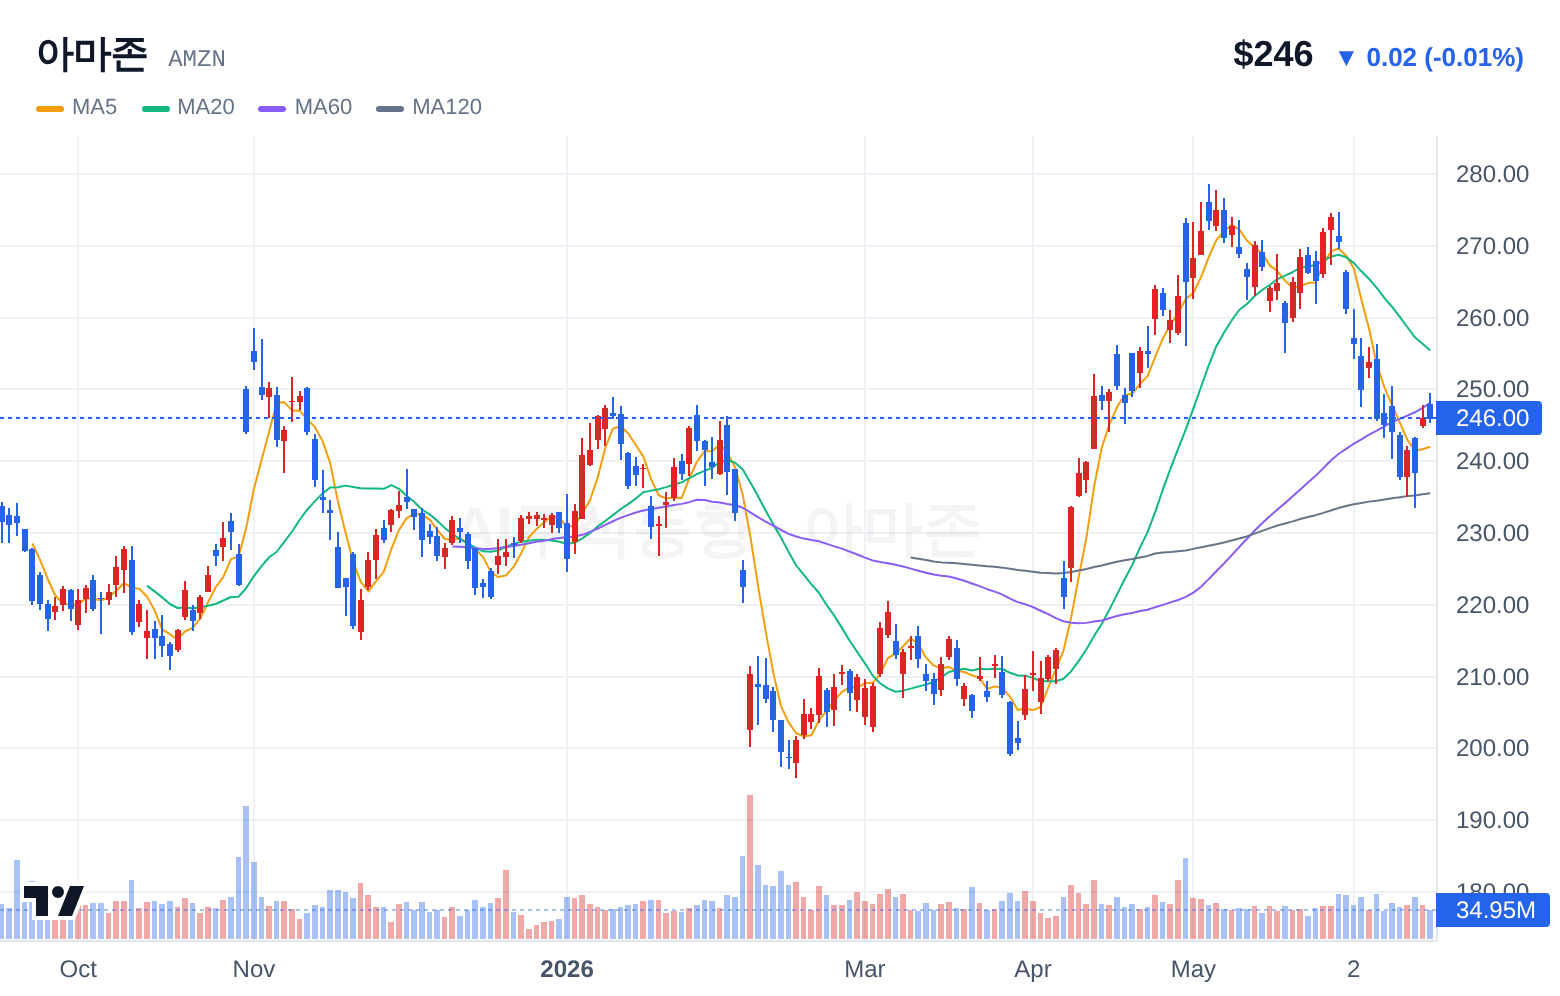Click the Oct time axis label
Image resolution: width=1560 pixels, height=996 pixels.
(78, 969)
